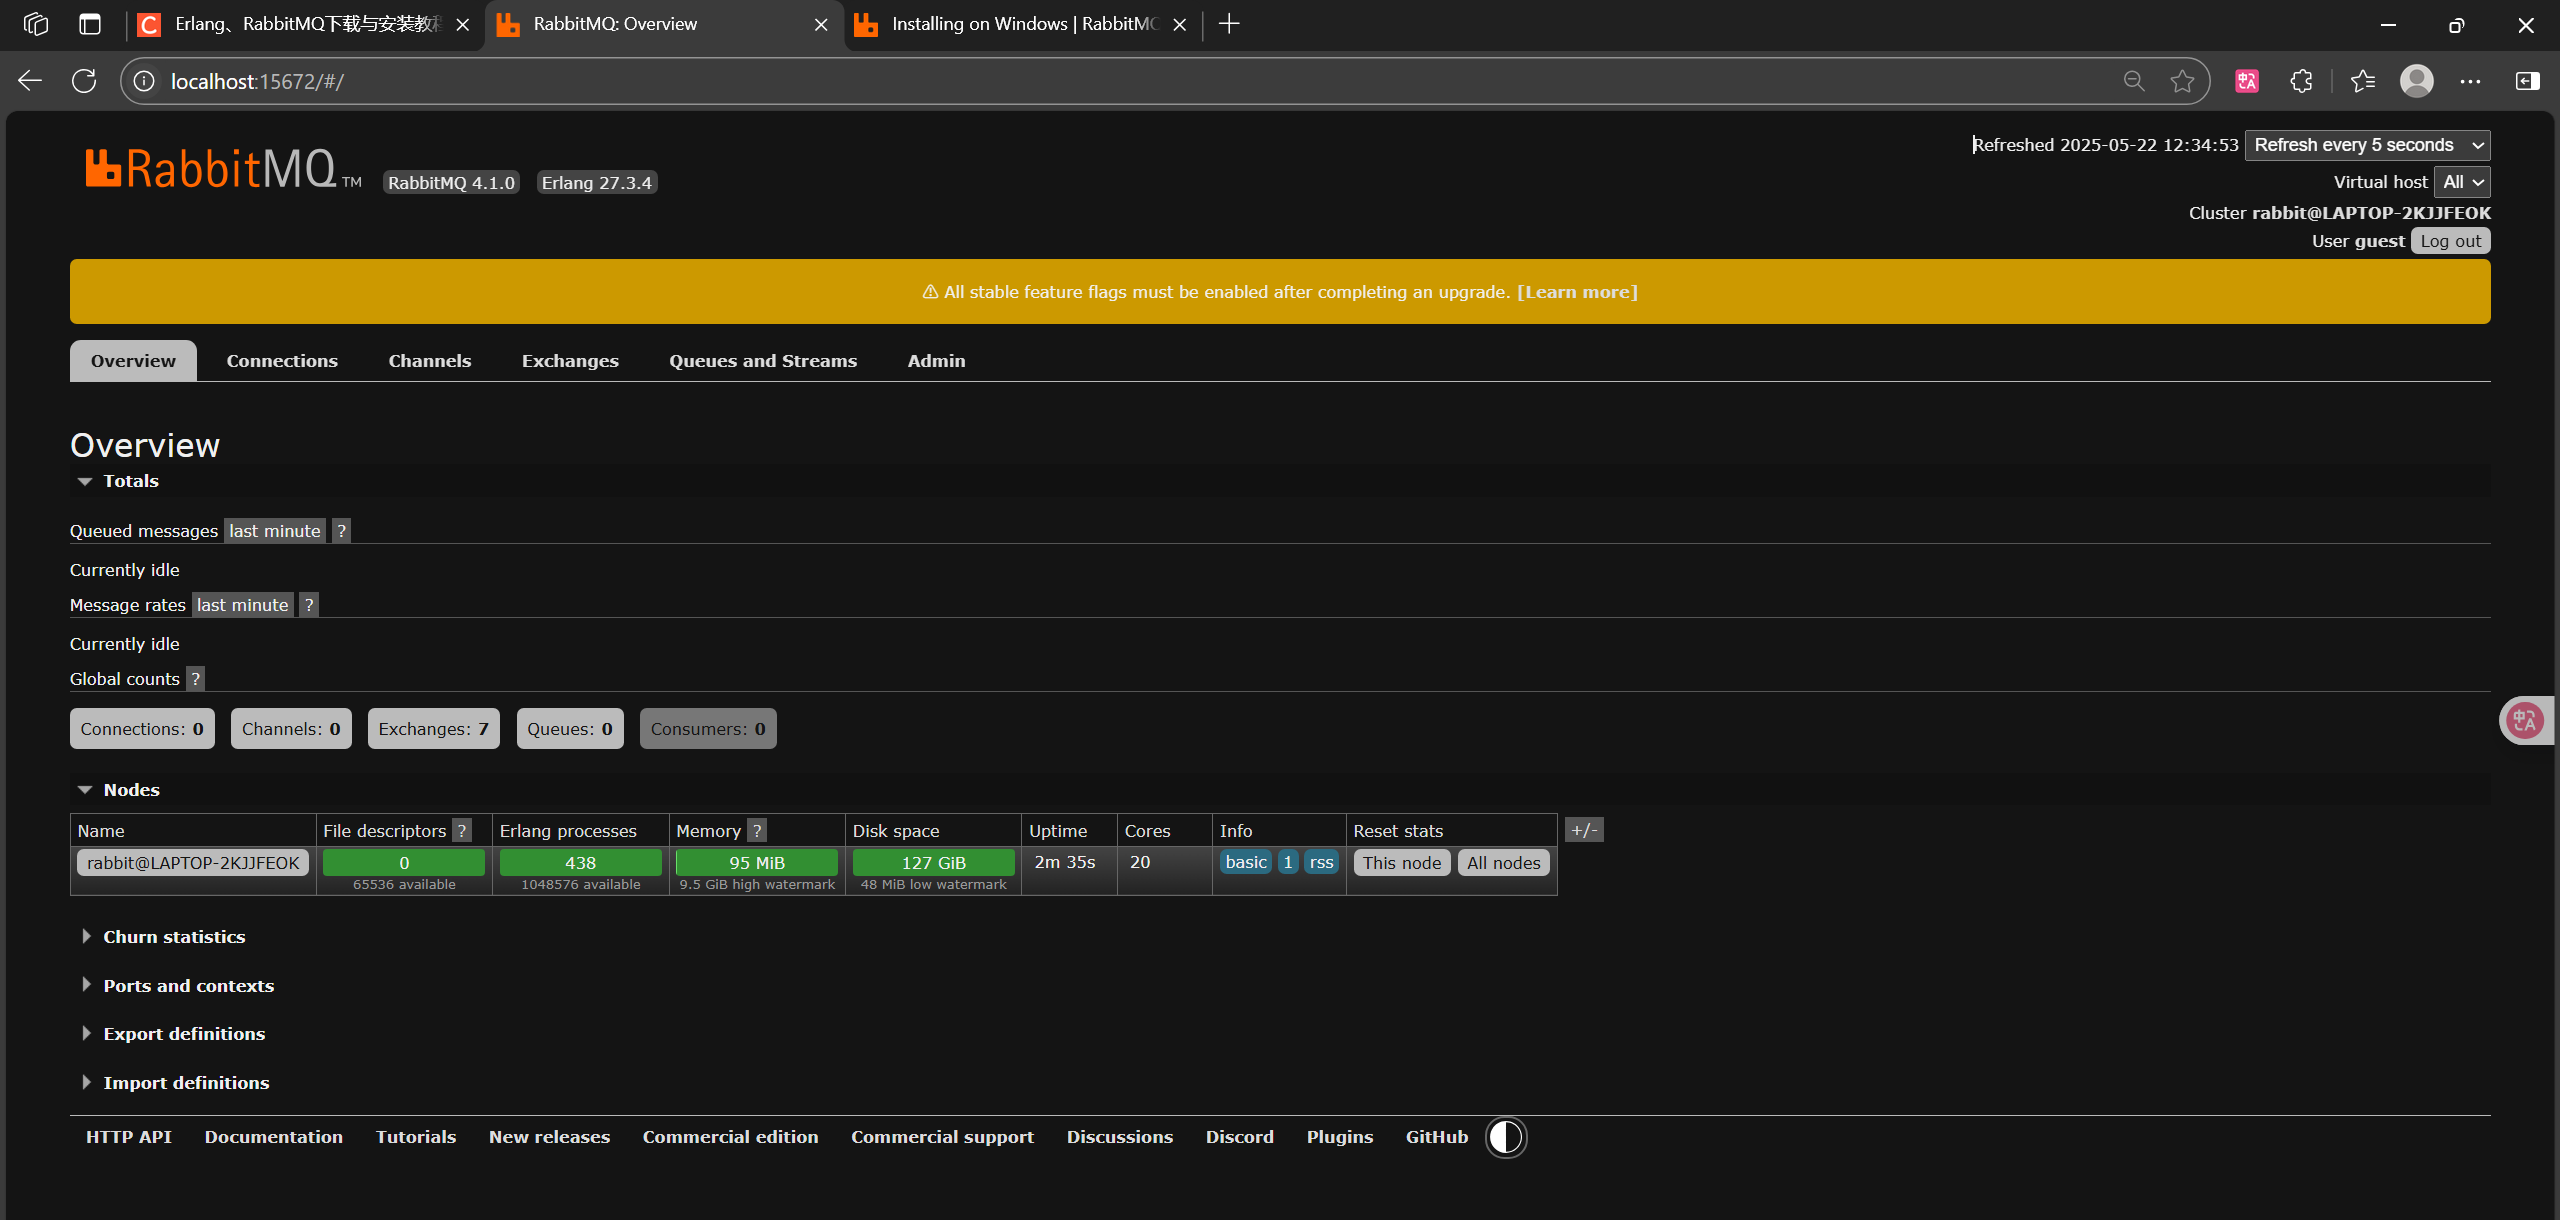Toggle dark/light theme switcher
Screen dimensions: 2560x1220
tap(1506, 1137)
